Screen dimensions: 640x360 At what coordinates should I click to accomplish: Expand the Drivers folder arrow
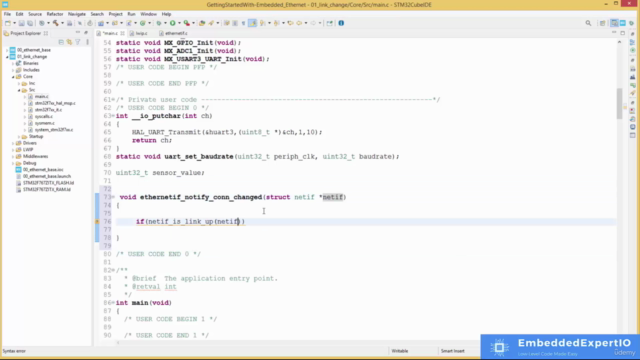click(13, 143)
